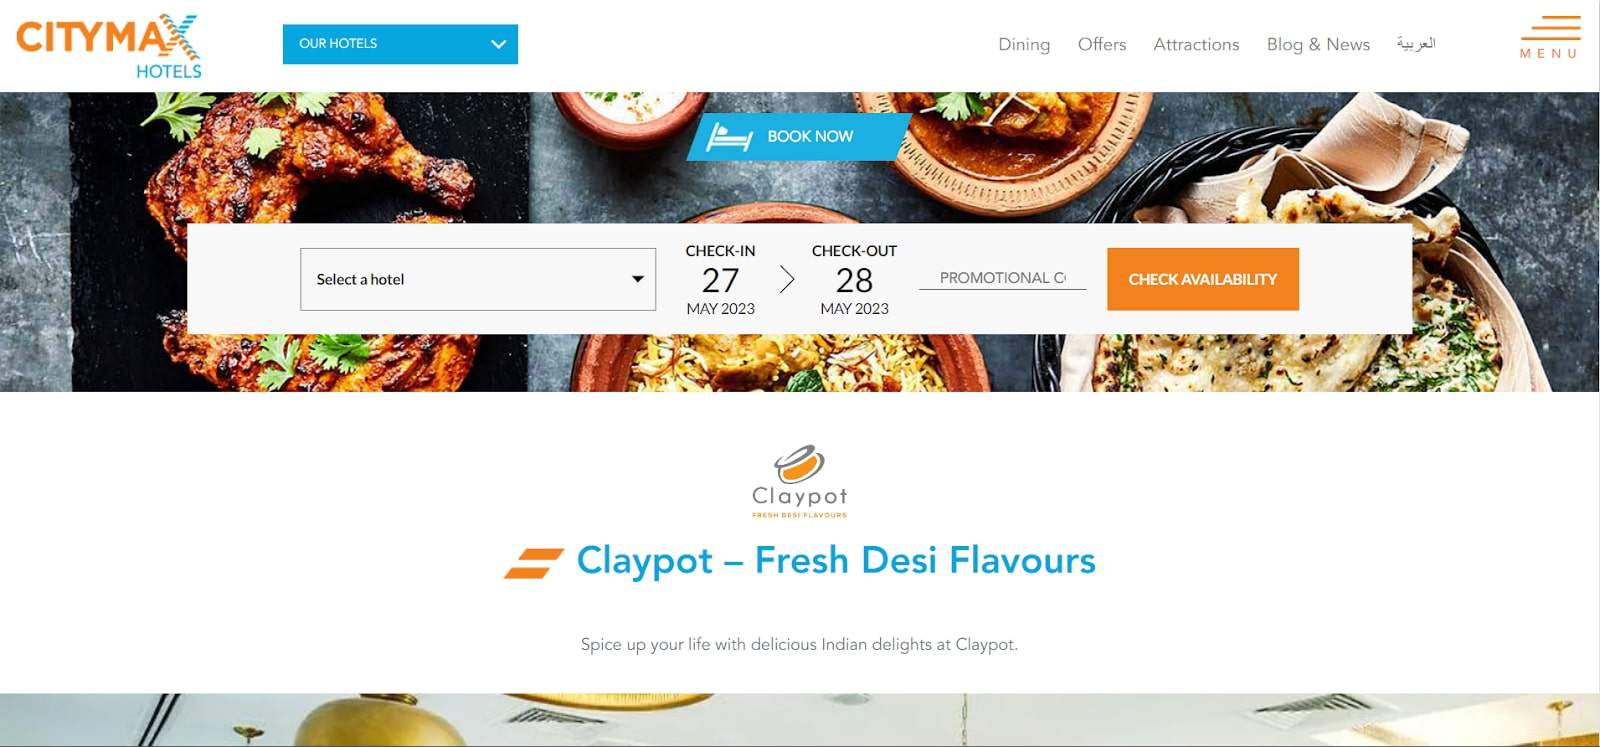Open the Dining menu item
This screenshot has height=747, width=1600.
(1024, 44)
